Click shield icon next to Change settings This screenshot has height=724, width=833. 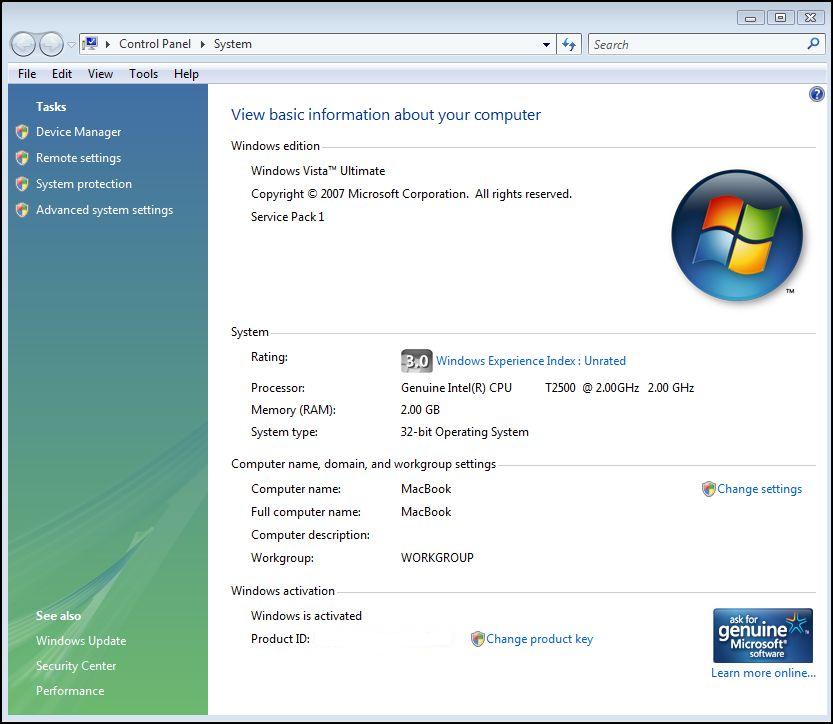(x=708, y=489)
